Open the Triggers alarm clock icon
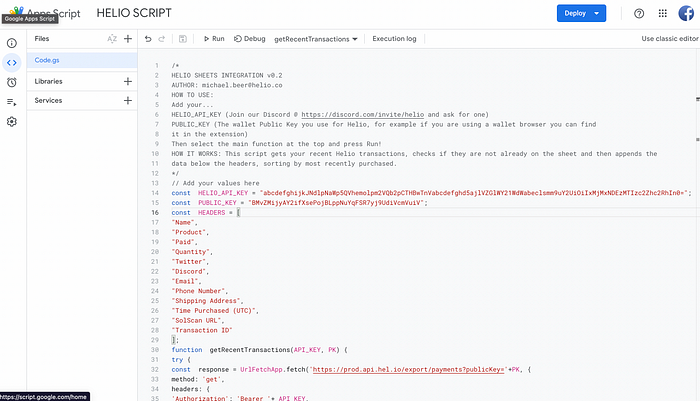Screen dimensions: 700x401 (12, 83)
